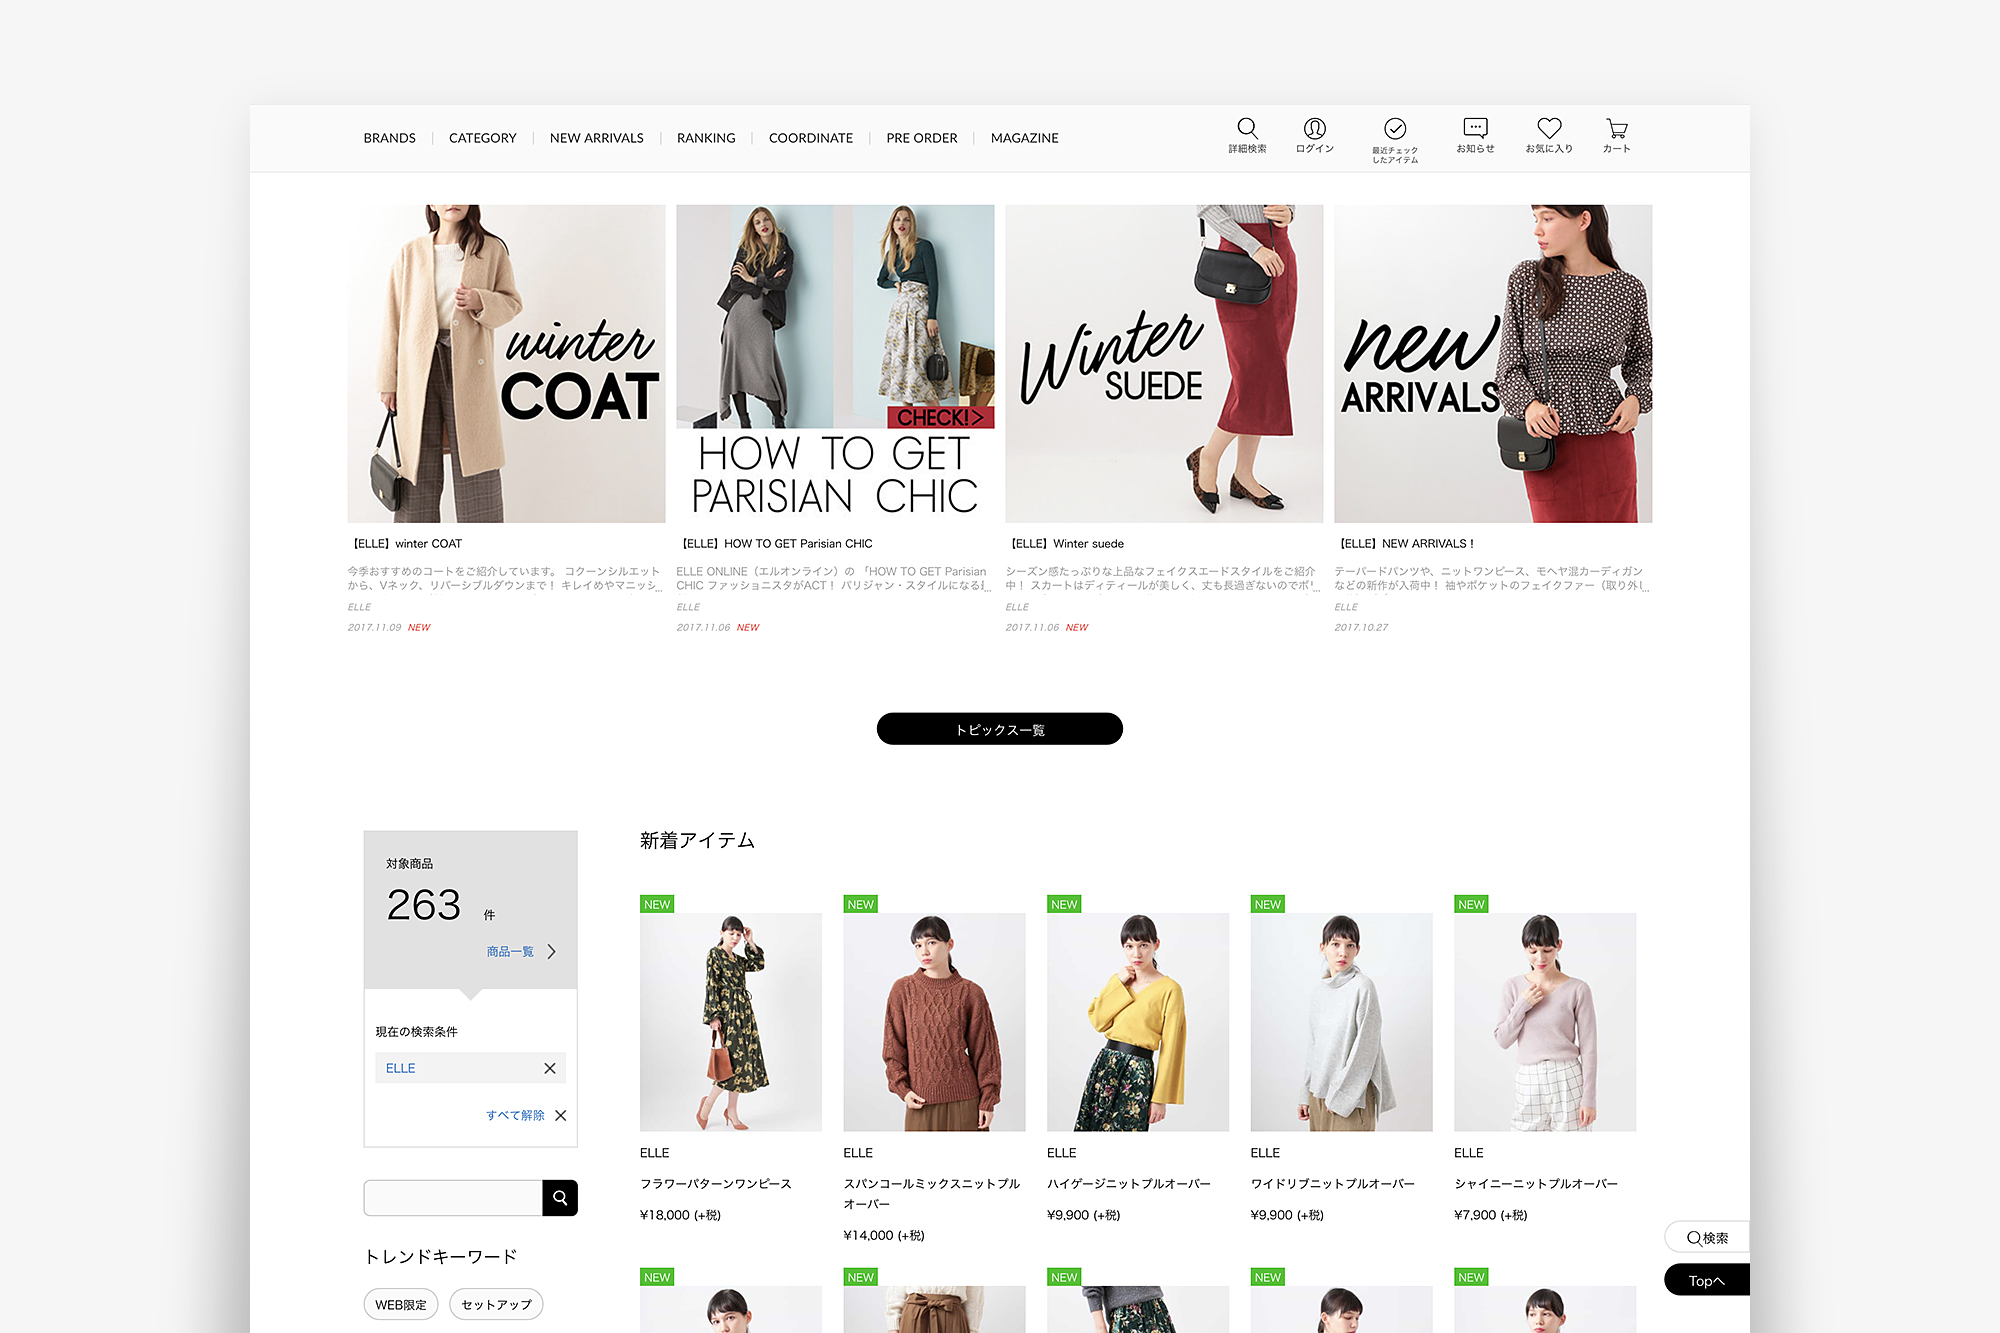The width and height of the screenshot is (2000, 1333).
Task: Open the shopping cart icon
Action: (1616, 129)
